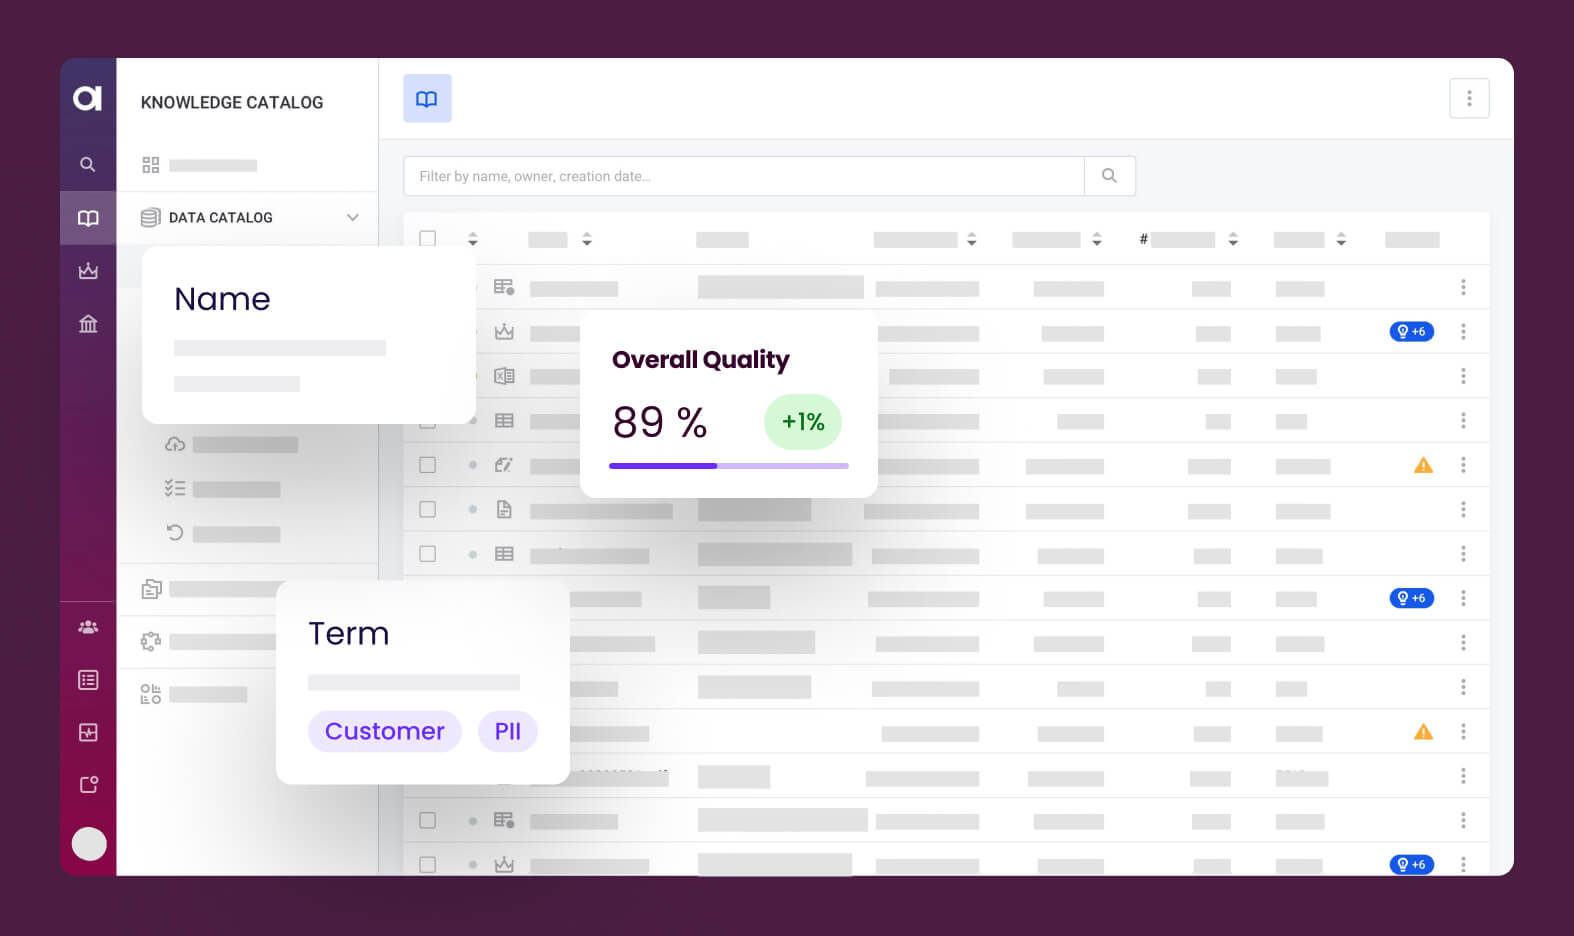Open the top-right three-dot options menu

point(1468,99)
